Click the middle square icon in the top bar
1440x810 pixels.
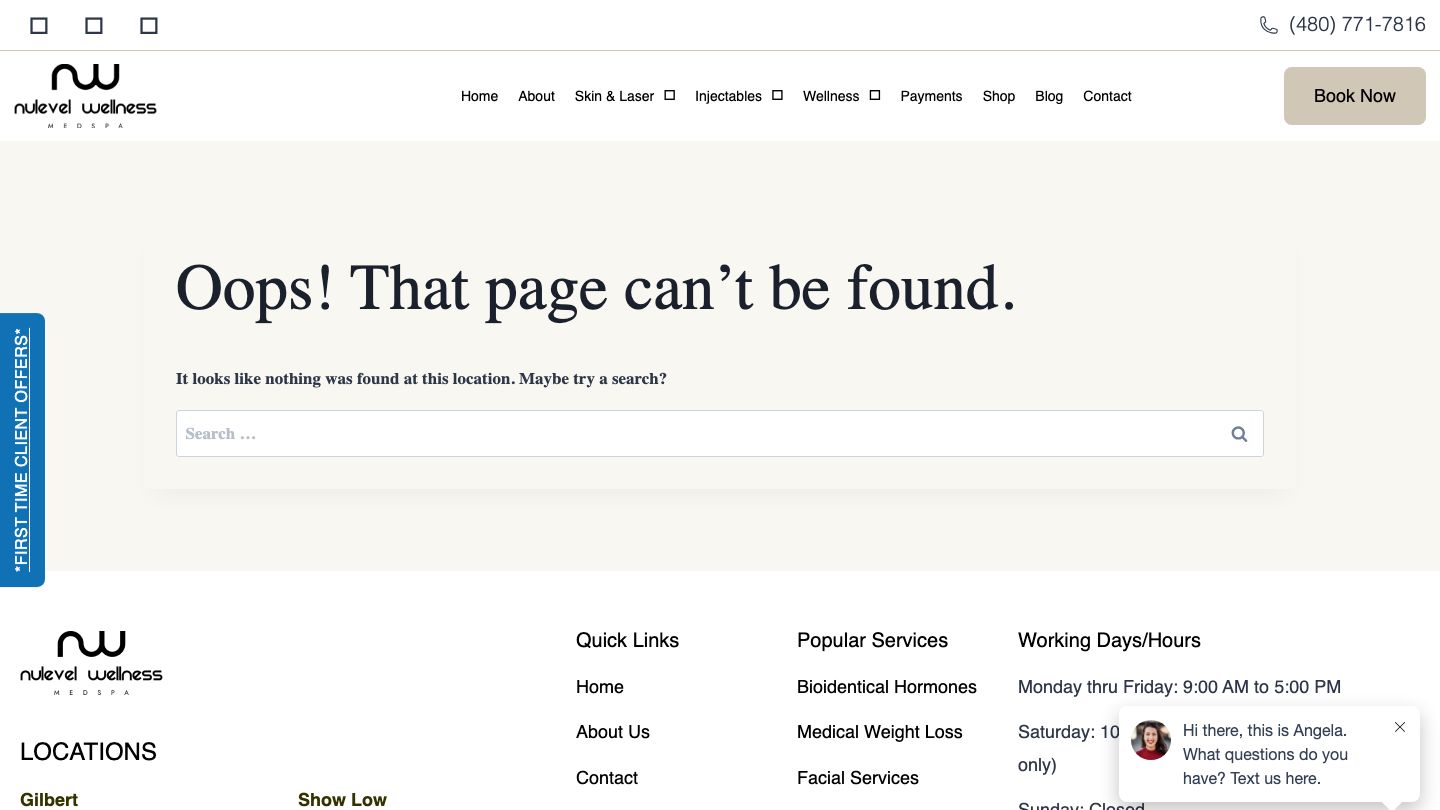pos(94,25)
